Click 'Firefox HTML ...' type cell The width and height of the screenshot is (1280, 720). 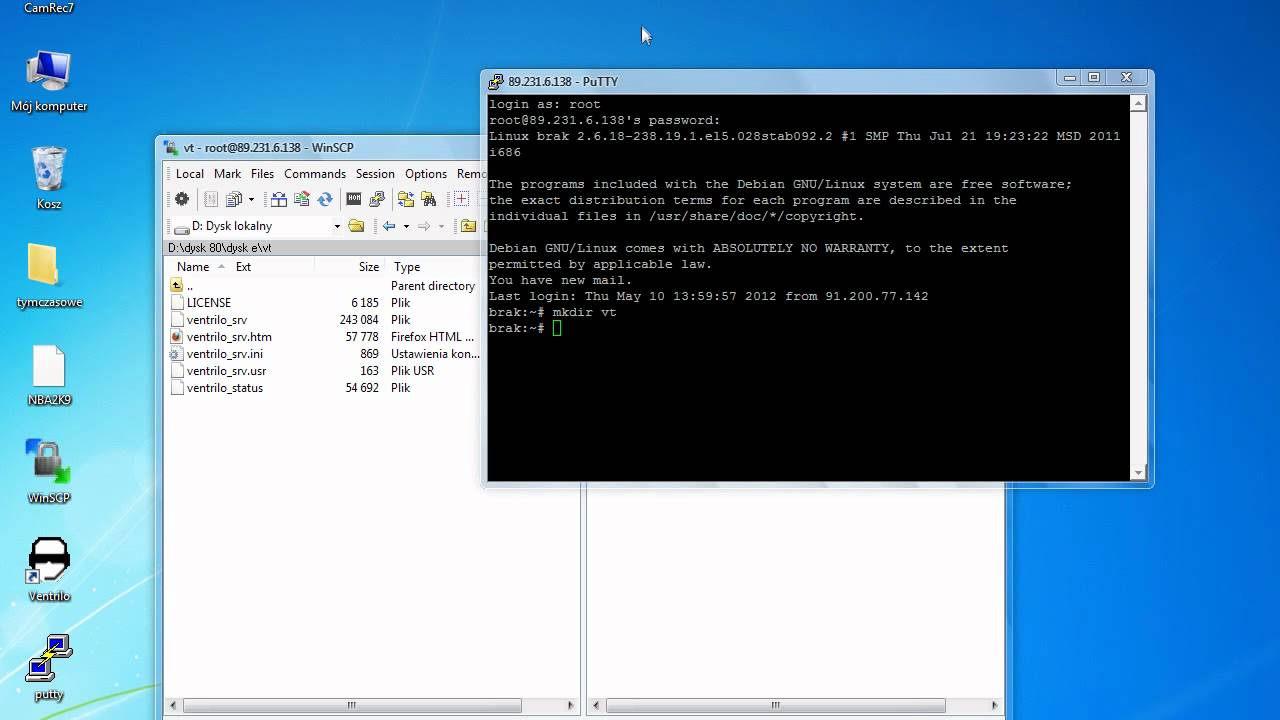point(432,337)
